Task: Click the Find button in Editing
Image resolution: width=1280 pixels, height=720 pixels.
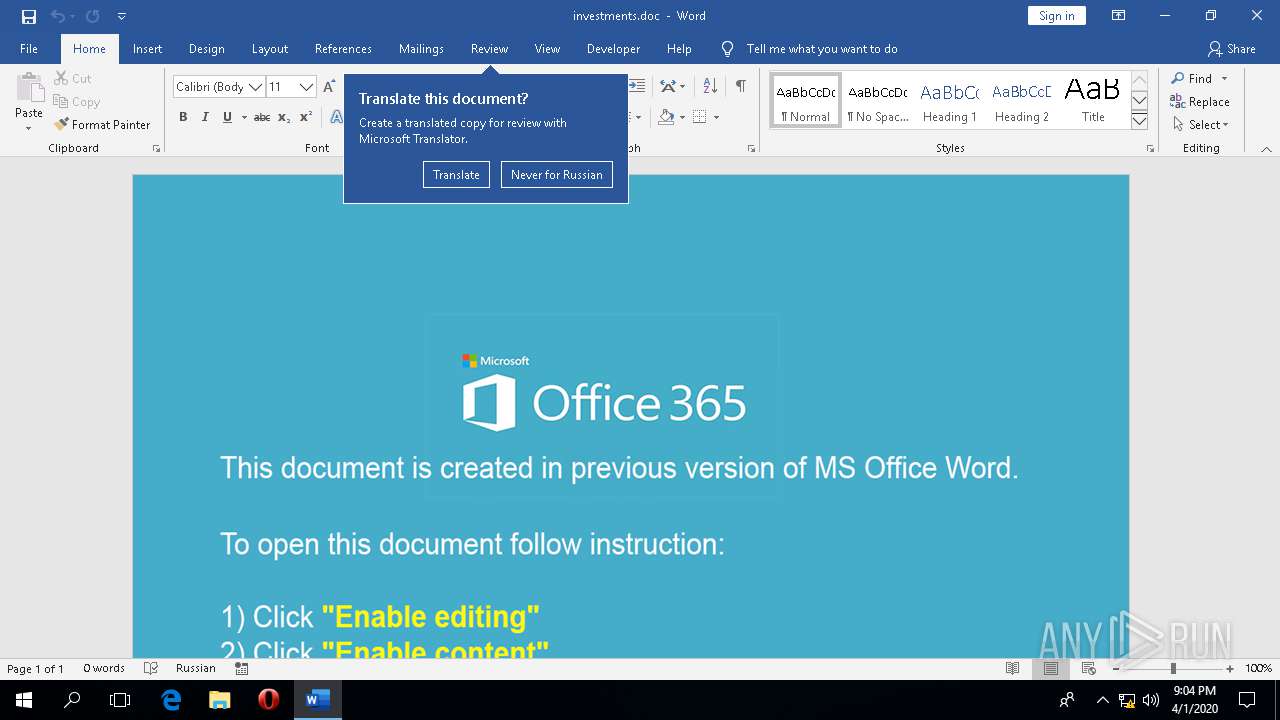Action: [x=1193, y=78]
